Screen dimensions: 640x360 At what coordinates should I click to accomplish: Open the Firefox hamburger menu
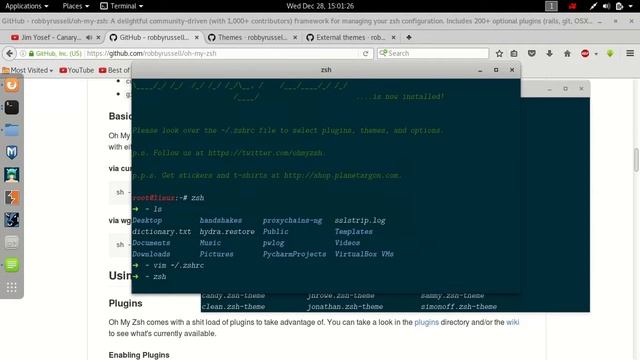click(630, 53)
